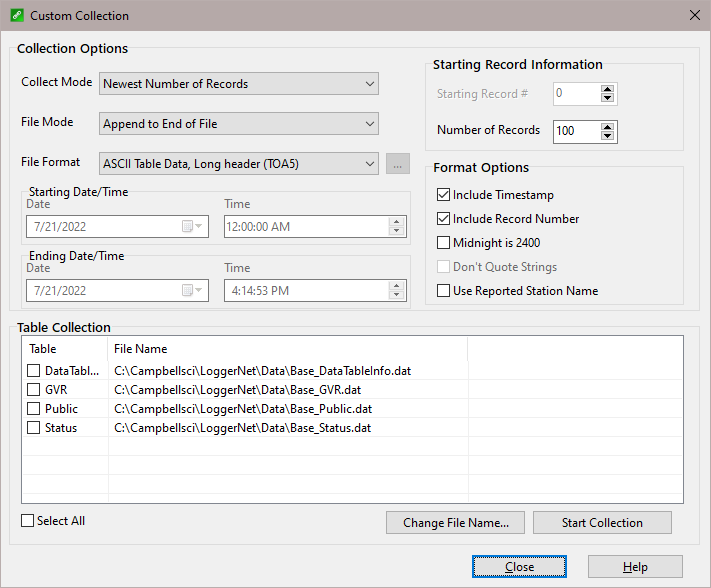This screenshot has width=711, height=588.
Task: Uncheck Include Record Number
Action: [444, 219]
